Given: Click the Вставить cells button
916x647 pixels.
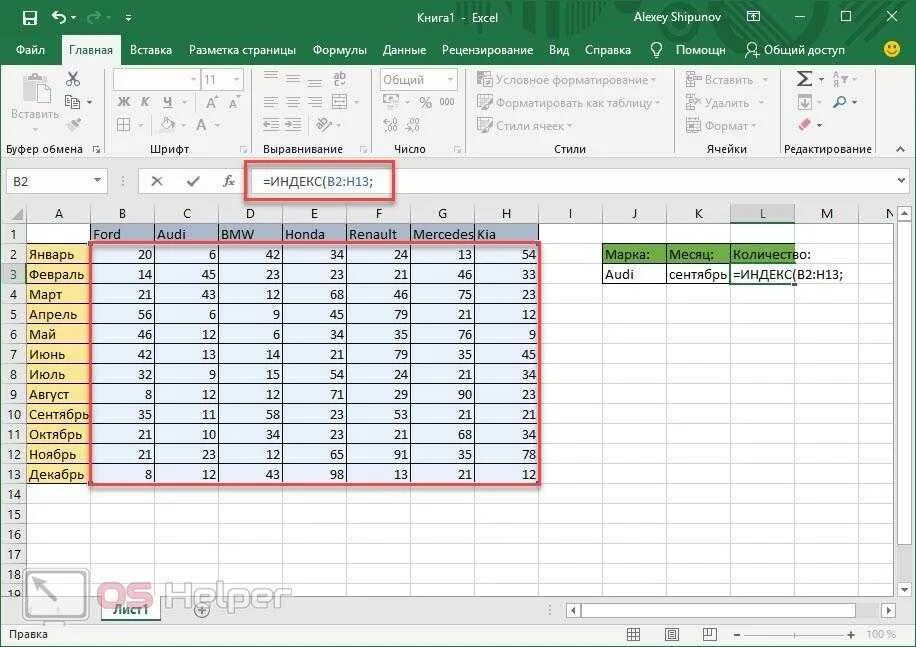Looking at the screenshot, I should (727, 79).
